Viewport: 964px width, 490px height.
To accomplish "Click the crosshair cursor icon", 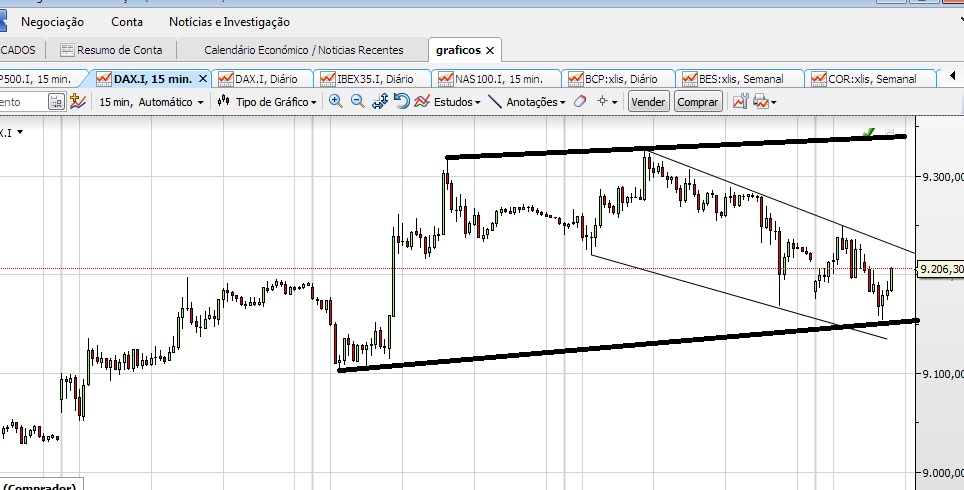I will click(602, 101).
